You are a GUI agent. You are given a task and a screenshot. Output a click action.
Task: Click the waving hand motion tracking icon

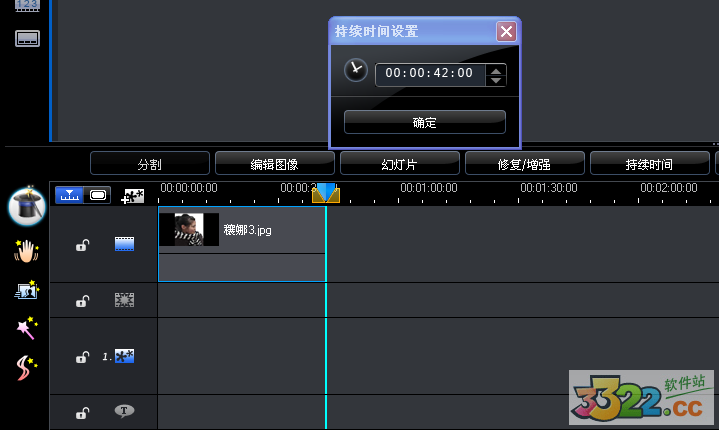(26, 251)
